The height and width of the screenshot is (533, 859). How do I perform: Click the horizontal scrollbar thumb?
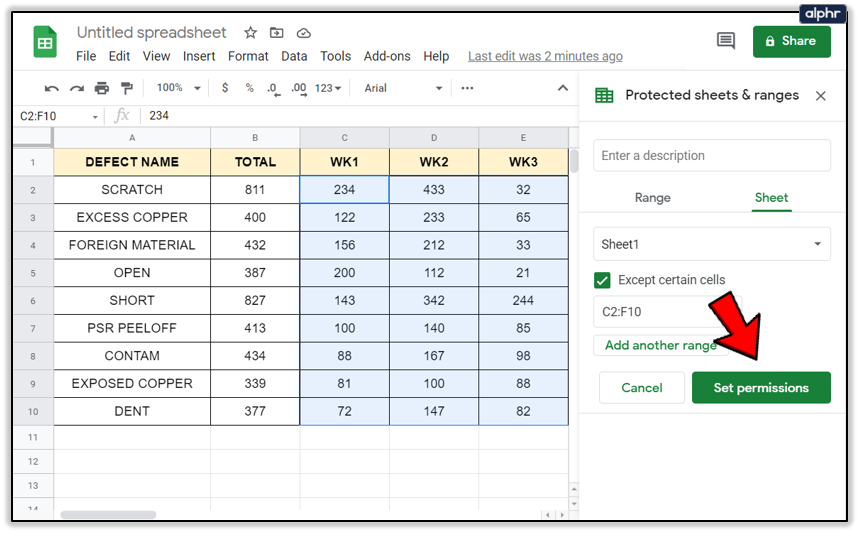108,515
